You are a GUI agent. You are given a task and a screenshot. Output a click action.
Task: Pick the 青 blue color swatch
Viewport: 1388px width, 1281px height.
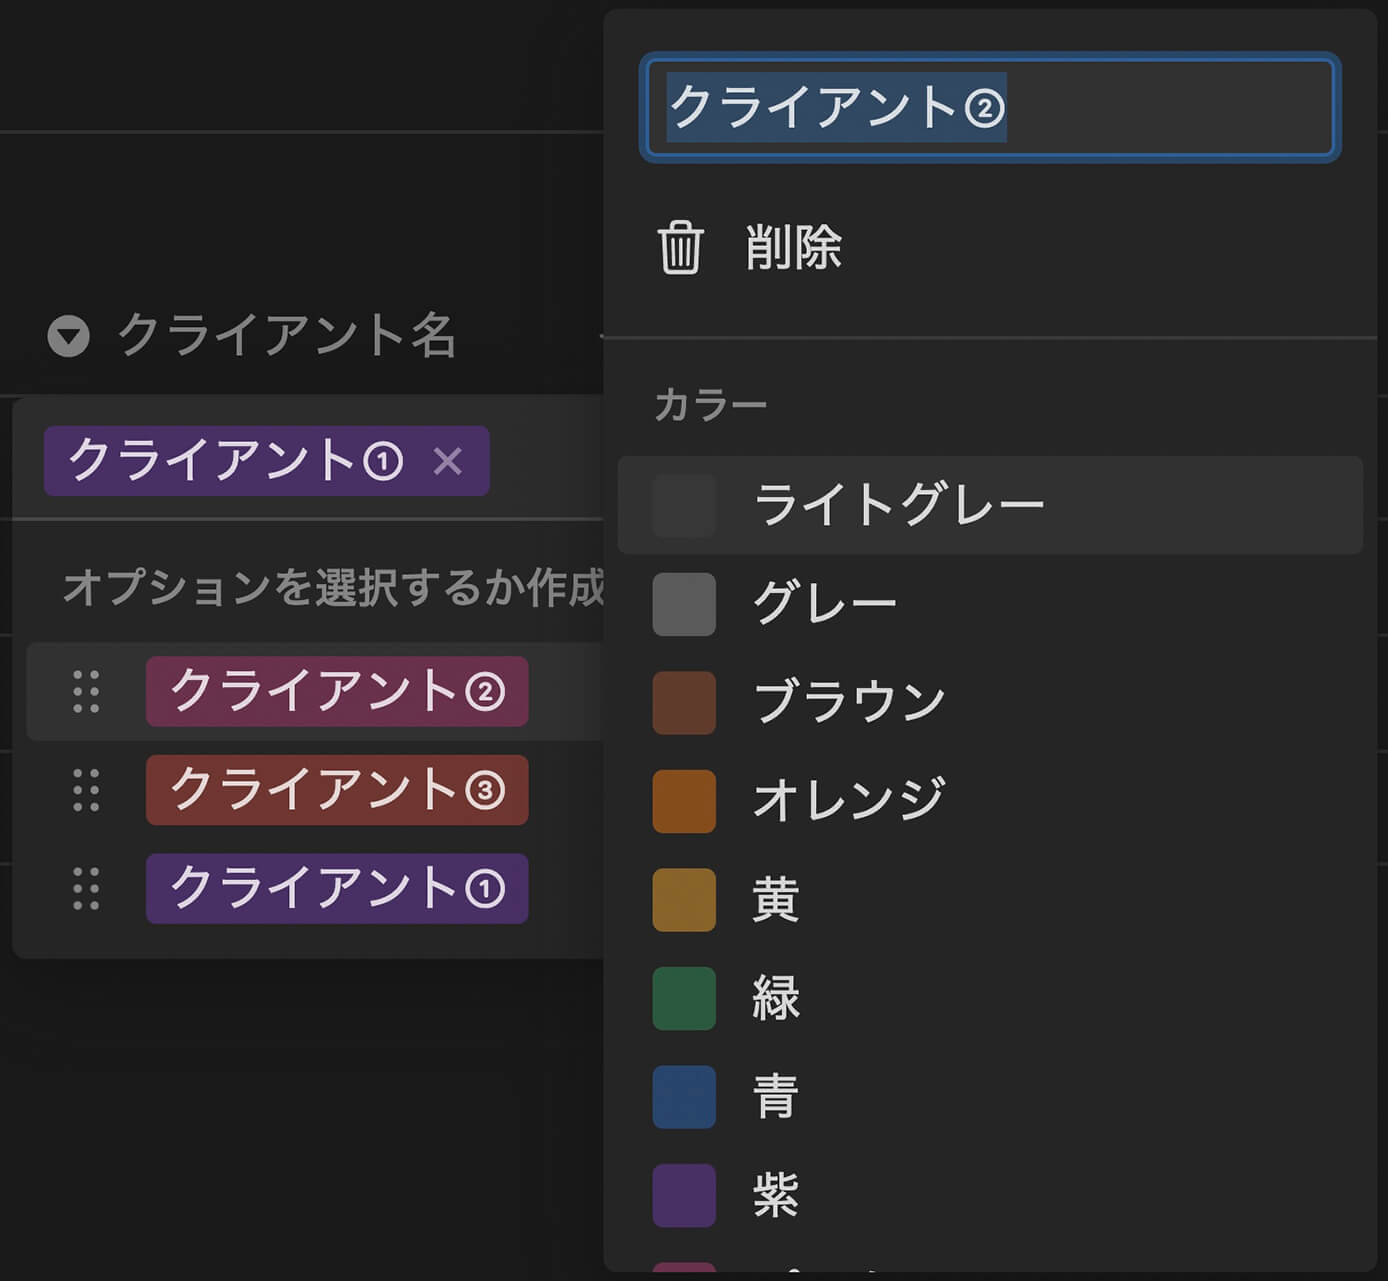click(684, 1097)
